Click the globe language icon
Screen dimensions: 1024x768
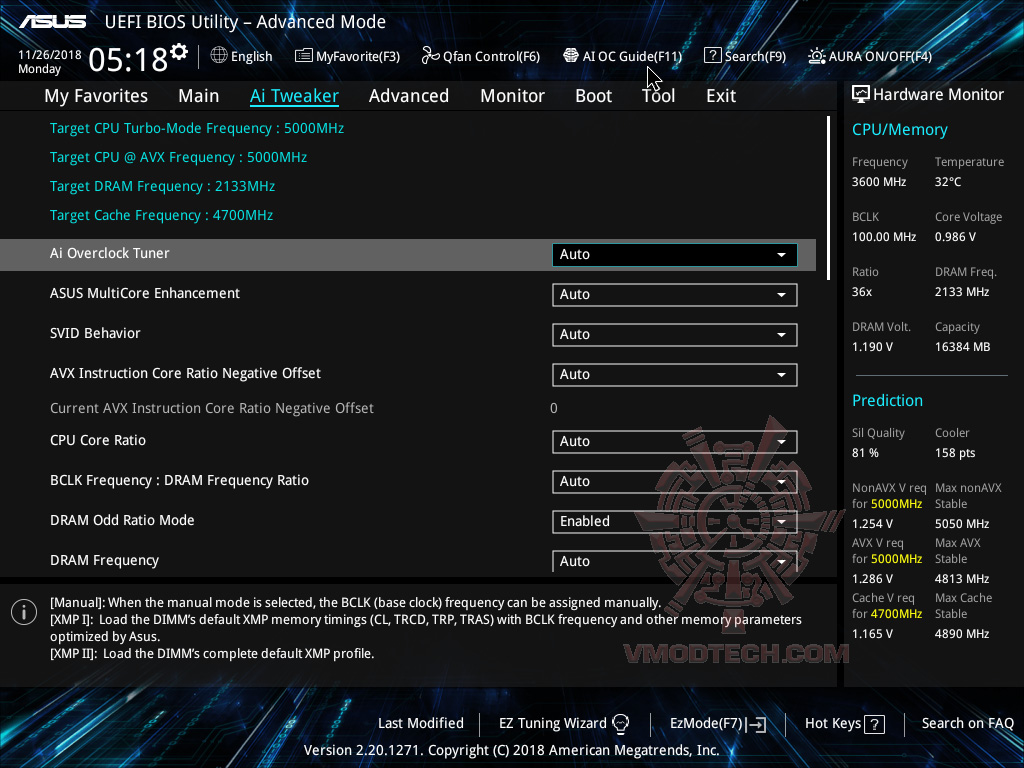click(219, 56)
